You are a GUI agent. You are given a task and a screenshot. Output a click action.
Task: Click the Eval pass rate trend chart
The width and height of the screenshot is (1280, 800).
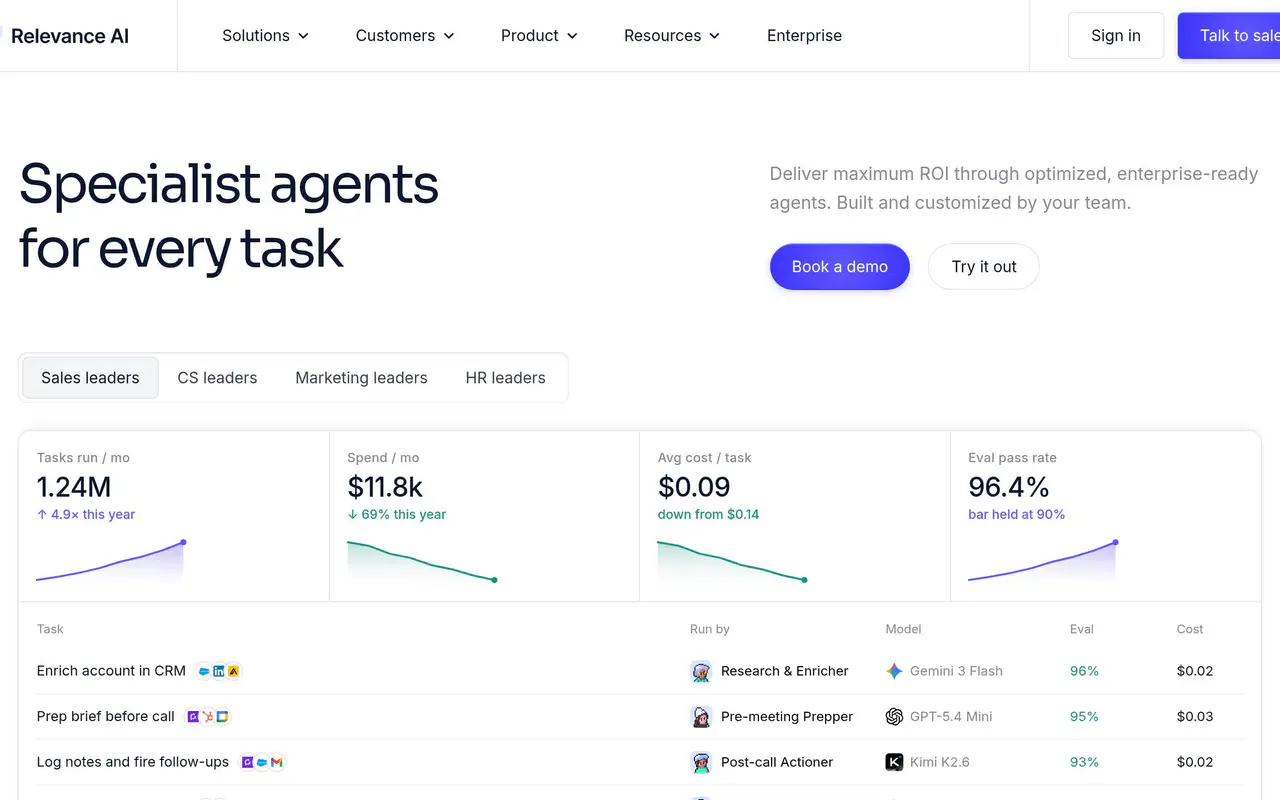(1043, 561)
